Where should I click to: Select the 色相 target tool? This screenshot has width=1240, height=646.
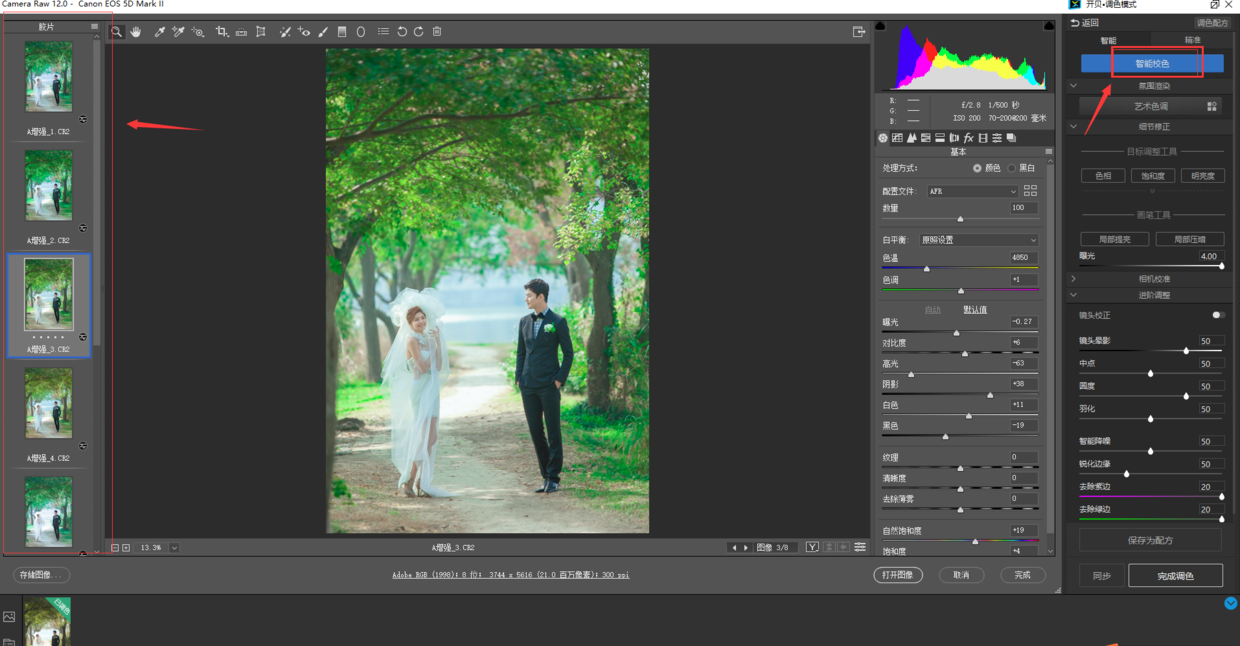point(1103,176)
